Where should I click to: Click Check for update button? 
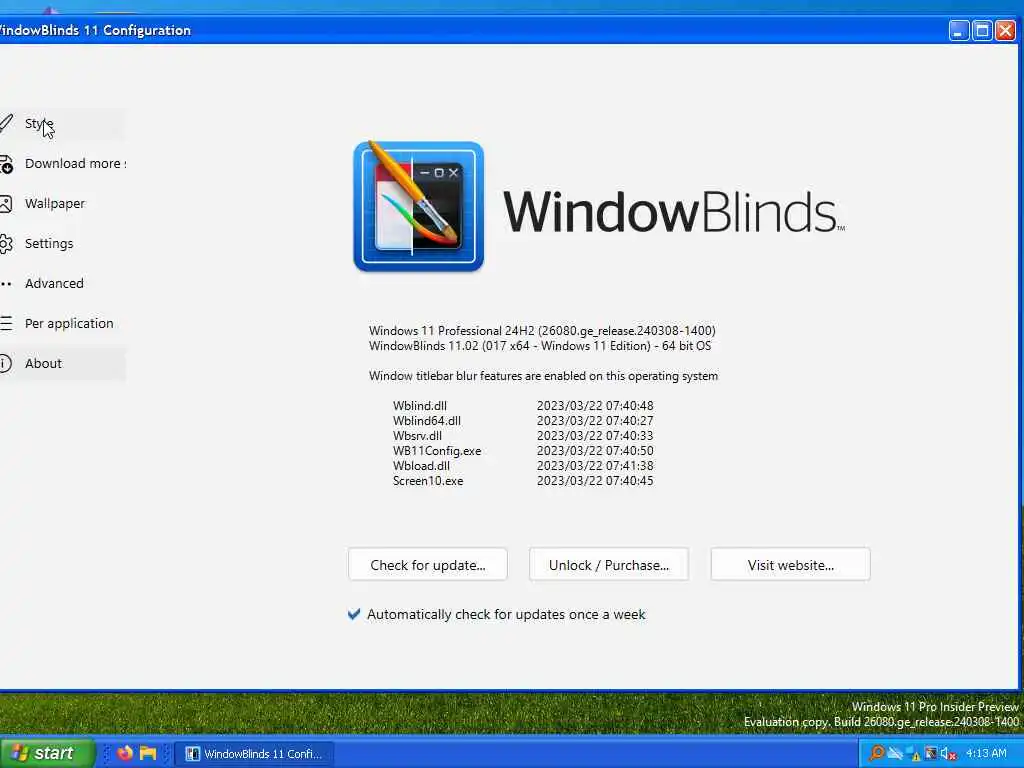[428, 565]
